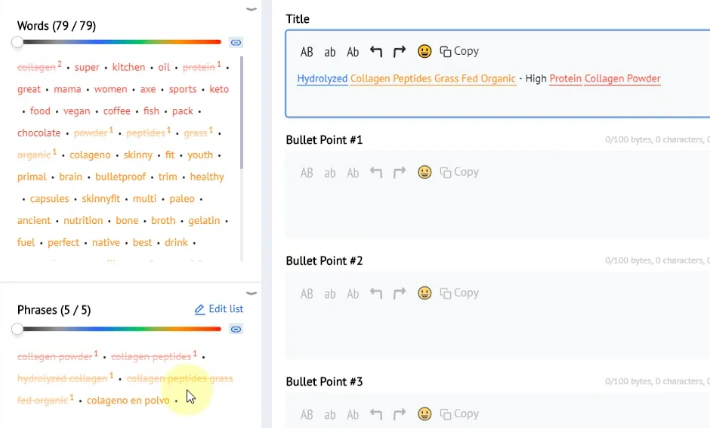The image size is (710, 428).
Task: Click the word 'vegan' in Words list
Action: point(77,111)
